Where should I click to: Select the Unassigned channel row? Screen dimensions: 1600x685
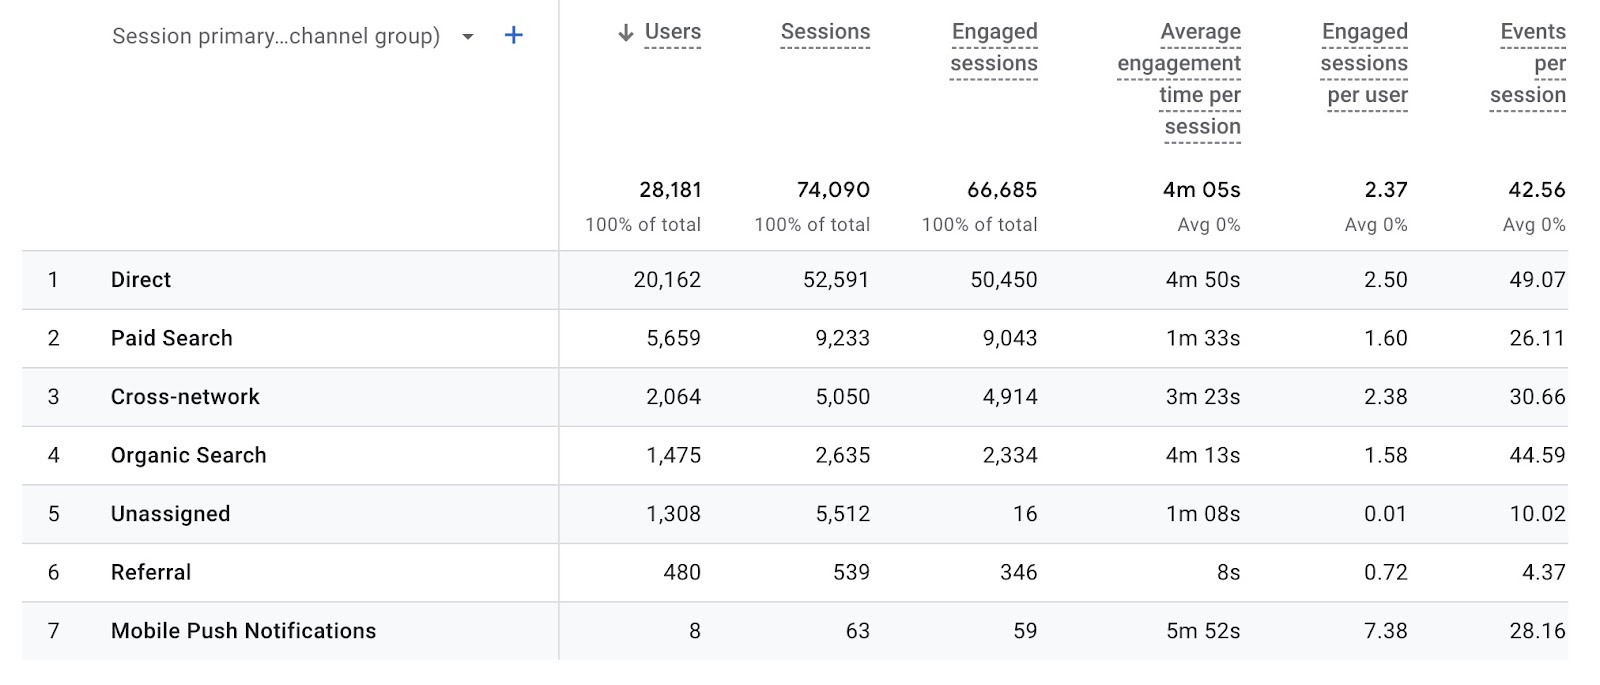pyautogui.click(x=171, y=514)
